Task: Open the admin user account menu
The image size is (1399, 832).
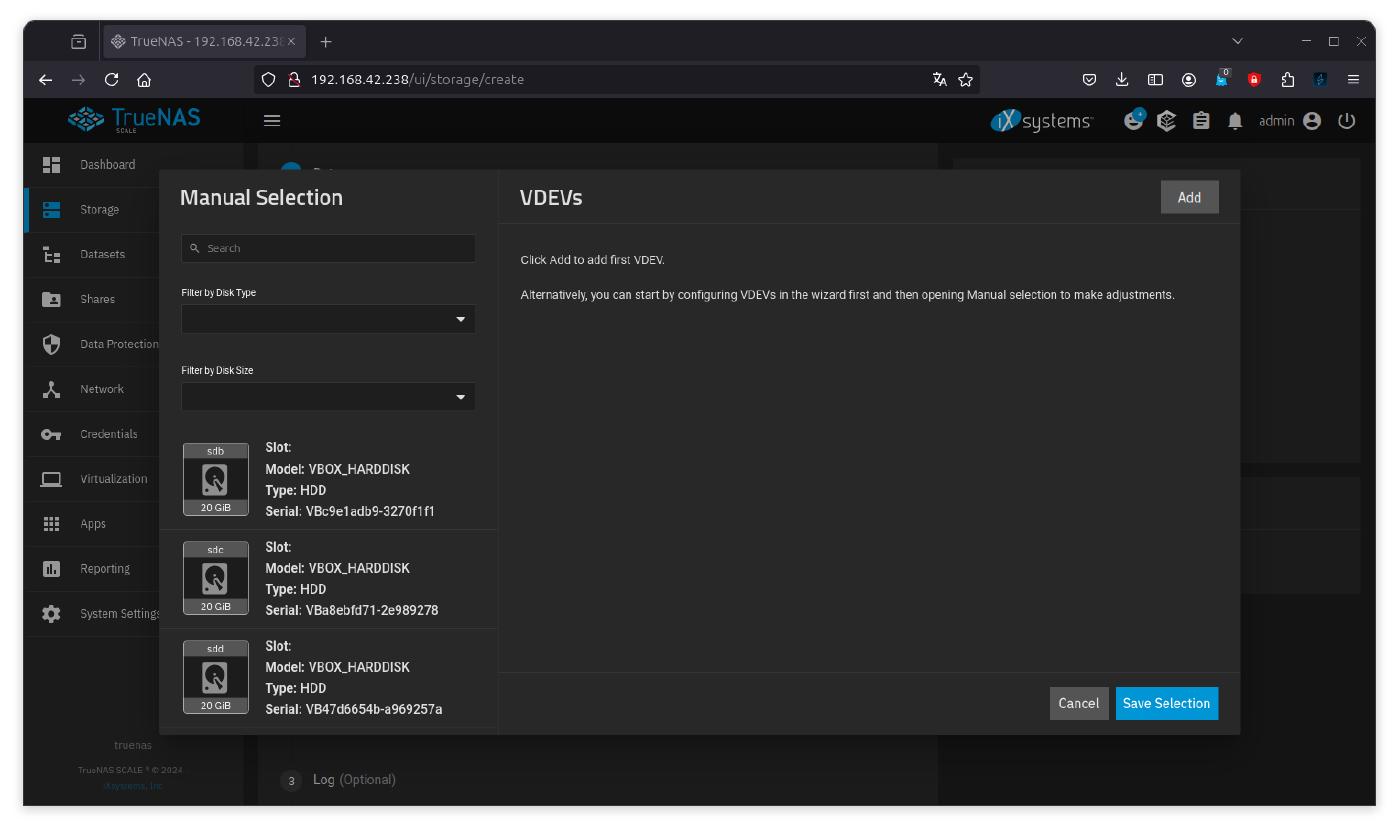Action: tap(1290, 121)
